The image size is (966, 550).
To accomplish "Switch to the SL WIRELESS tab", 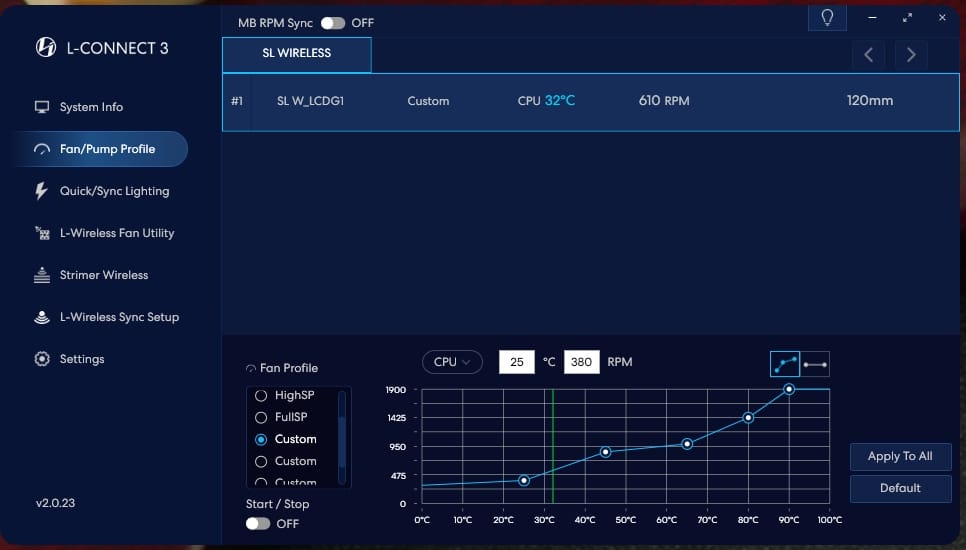I will [x=297, y=54].
